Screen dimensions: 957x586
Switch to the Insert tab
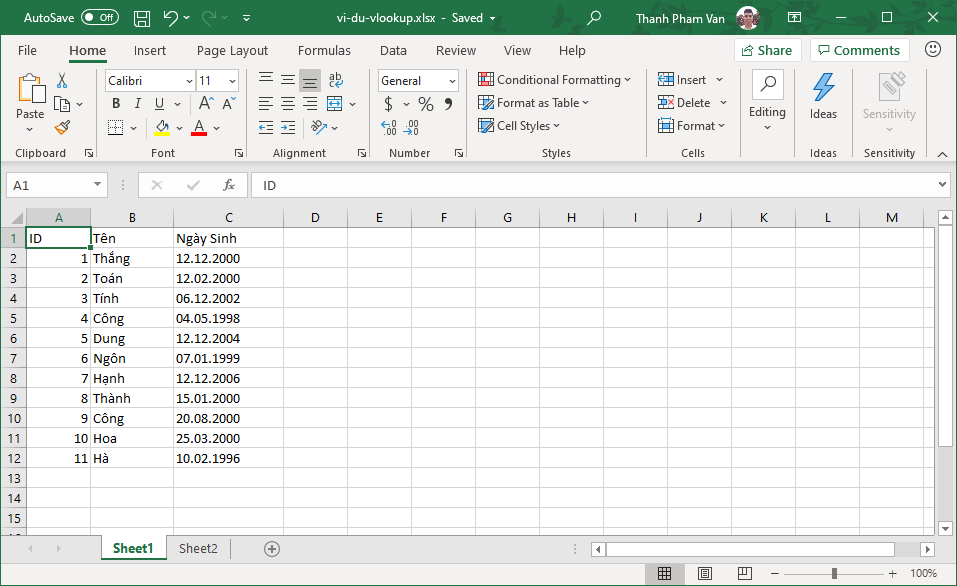[150, 51]
